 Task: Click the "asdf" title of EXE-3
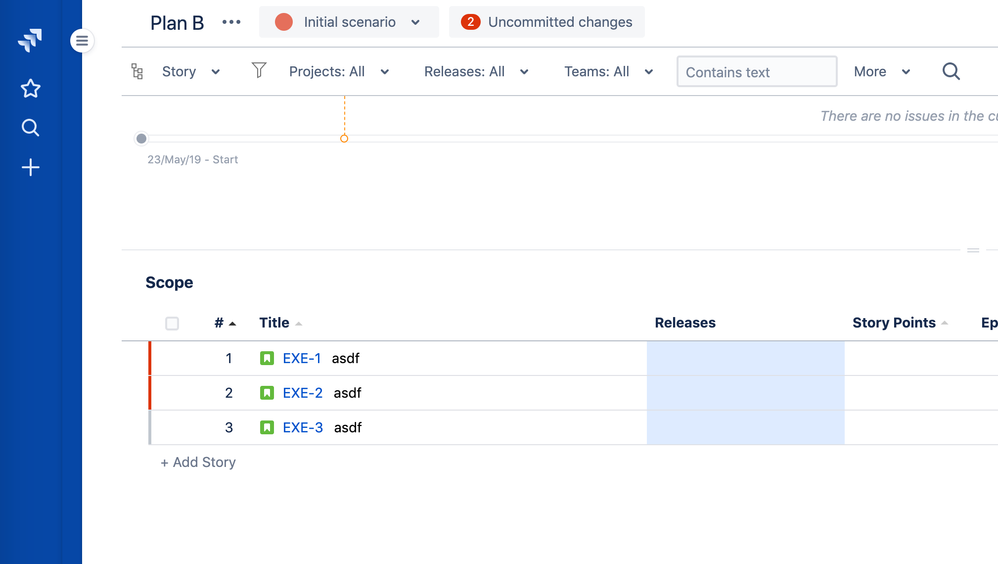pos(348,427)
